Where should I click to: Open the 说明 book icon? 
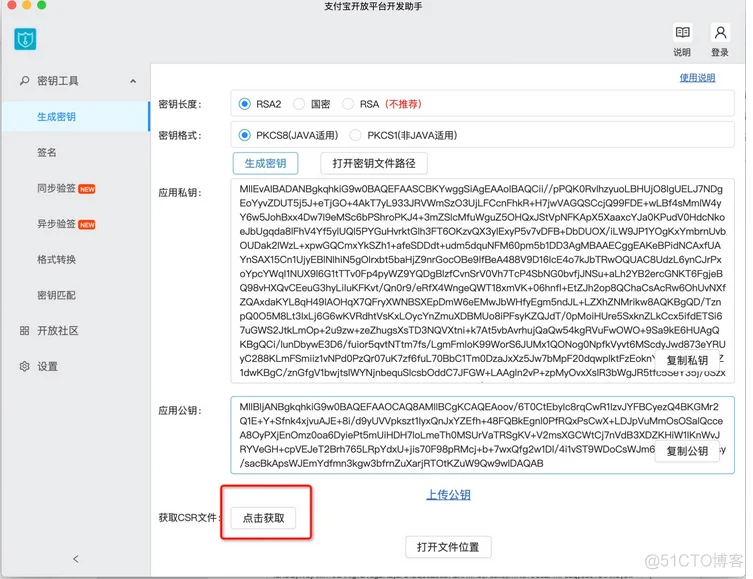[x=682, y=33]
